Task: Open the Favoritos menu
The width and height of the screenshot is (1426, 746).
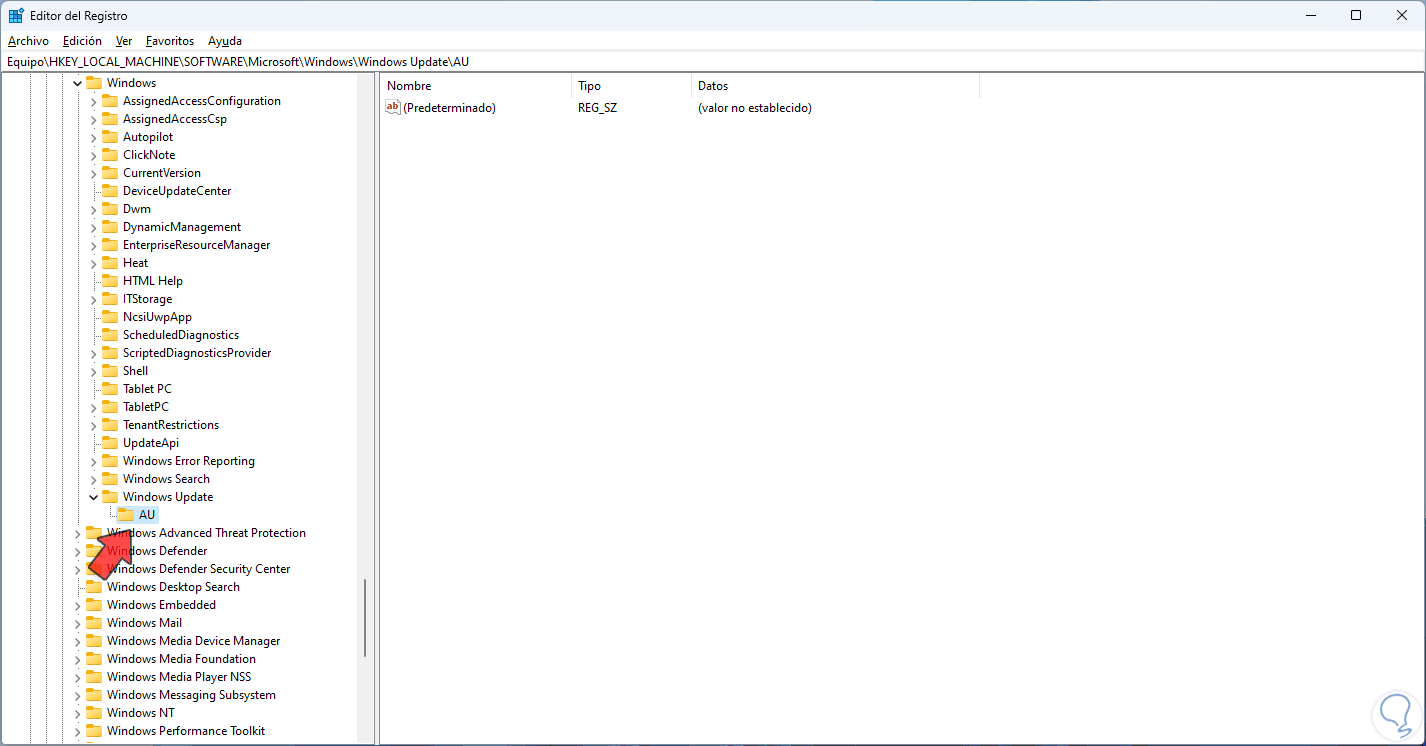Action: pyautogui.click(x=170, y=41)
